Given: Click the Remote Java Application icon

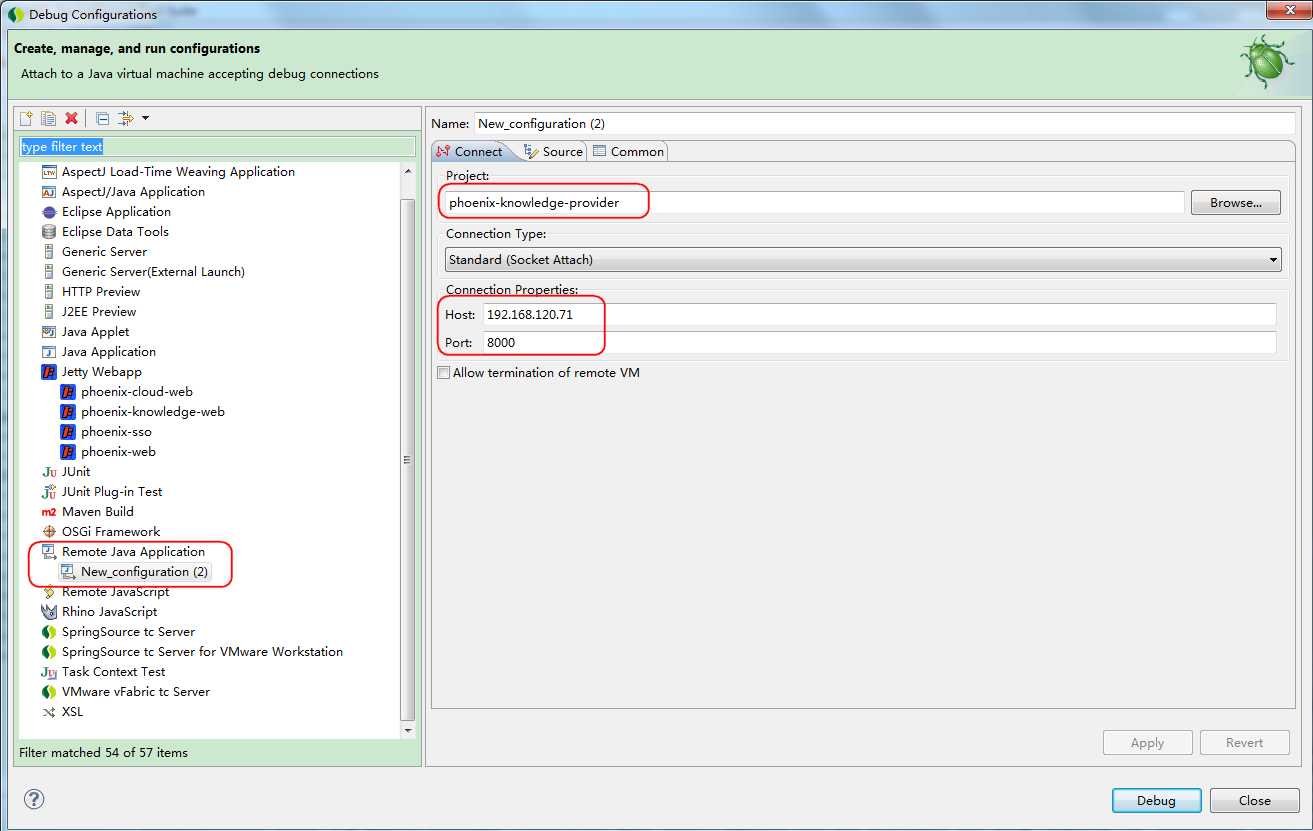Looking at the screenshot, I should (x=49, y=552).
